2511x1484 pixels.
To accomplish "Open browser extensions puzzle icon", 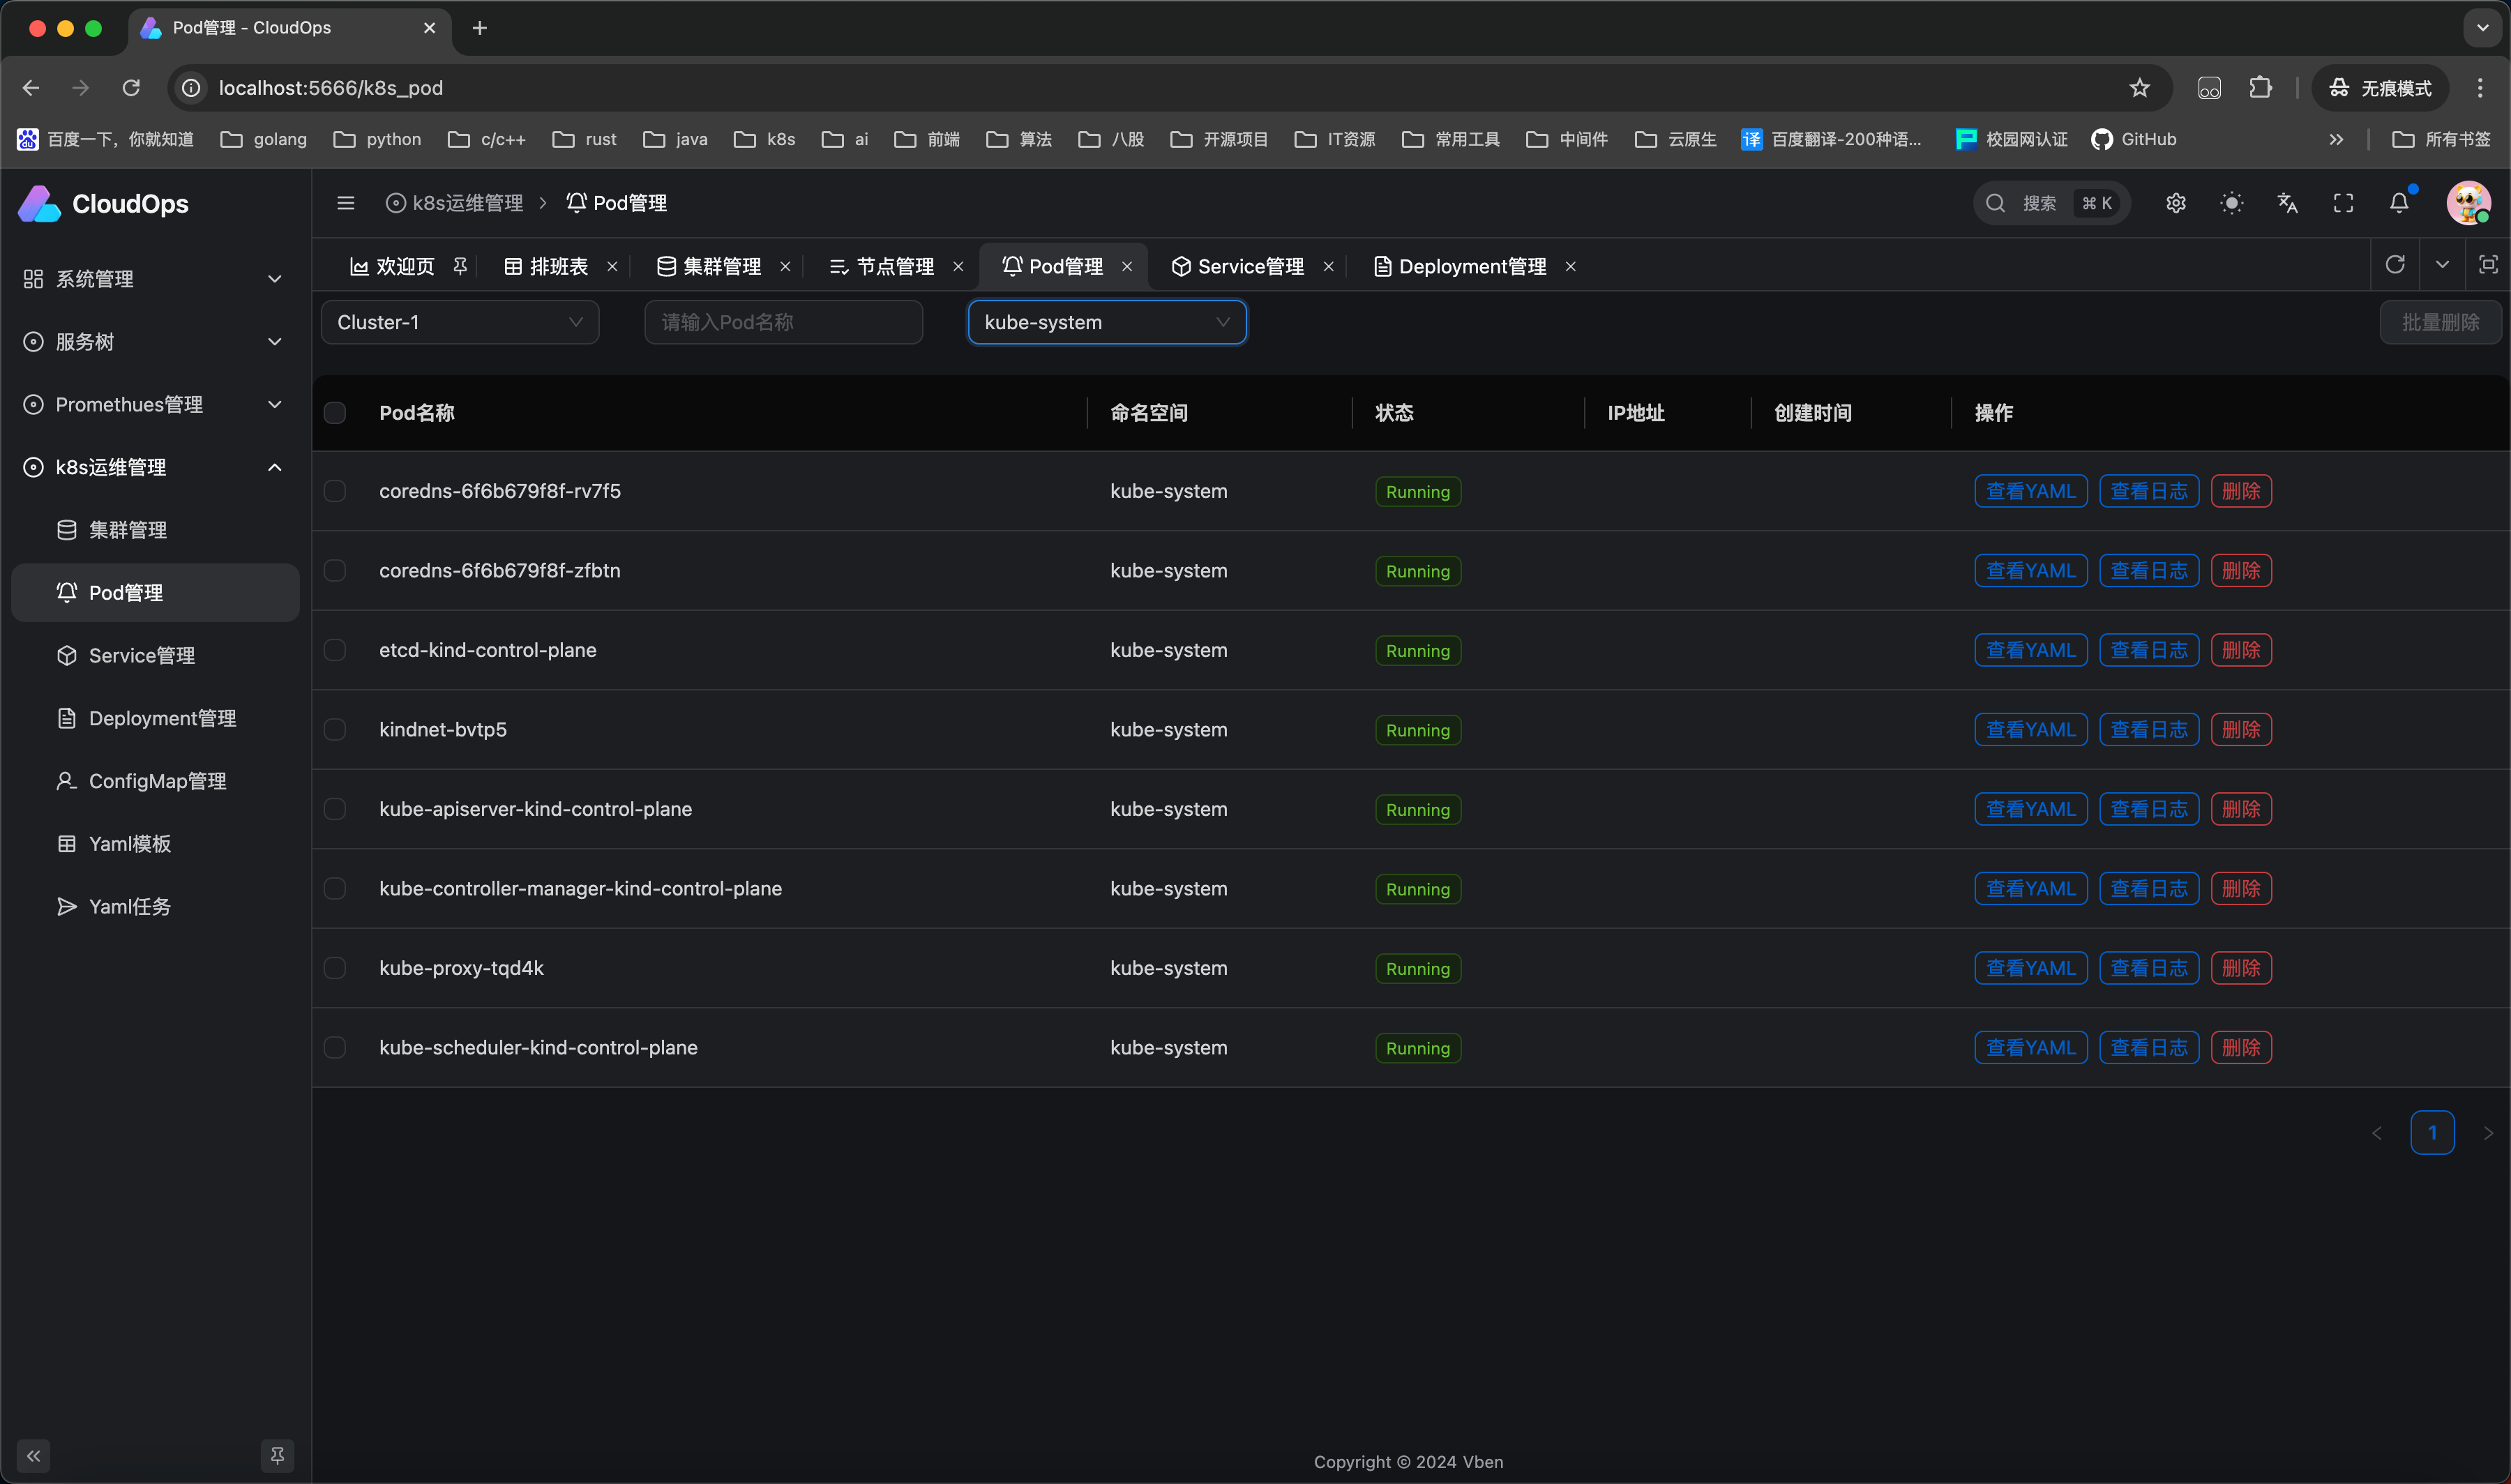I will coord(2261,88).
